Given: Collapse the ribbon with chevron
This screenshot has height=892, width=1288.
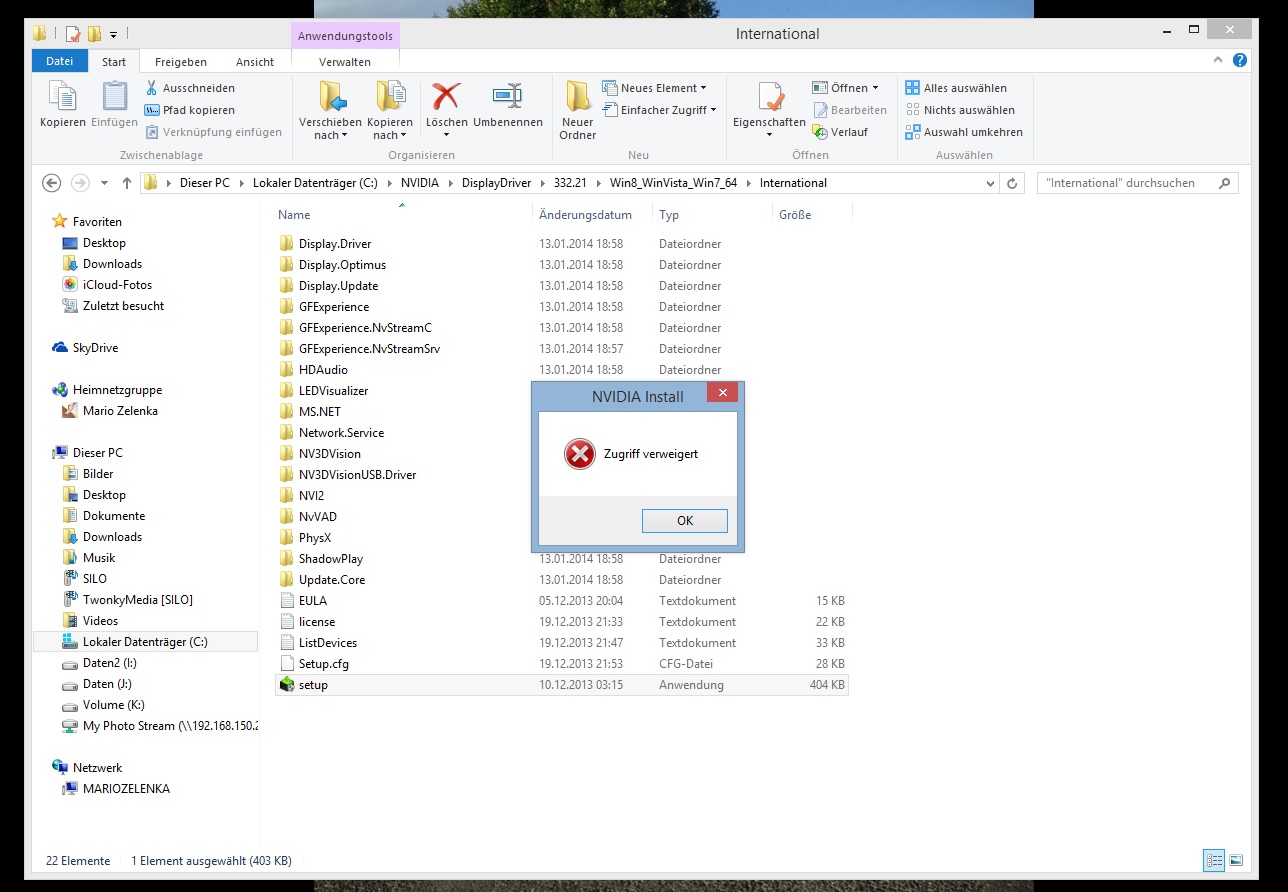Looking at the screenshot, I should (1219, 61).
